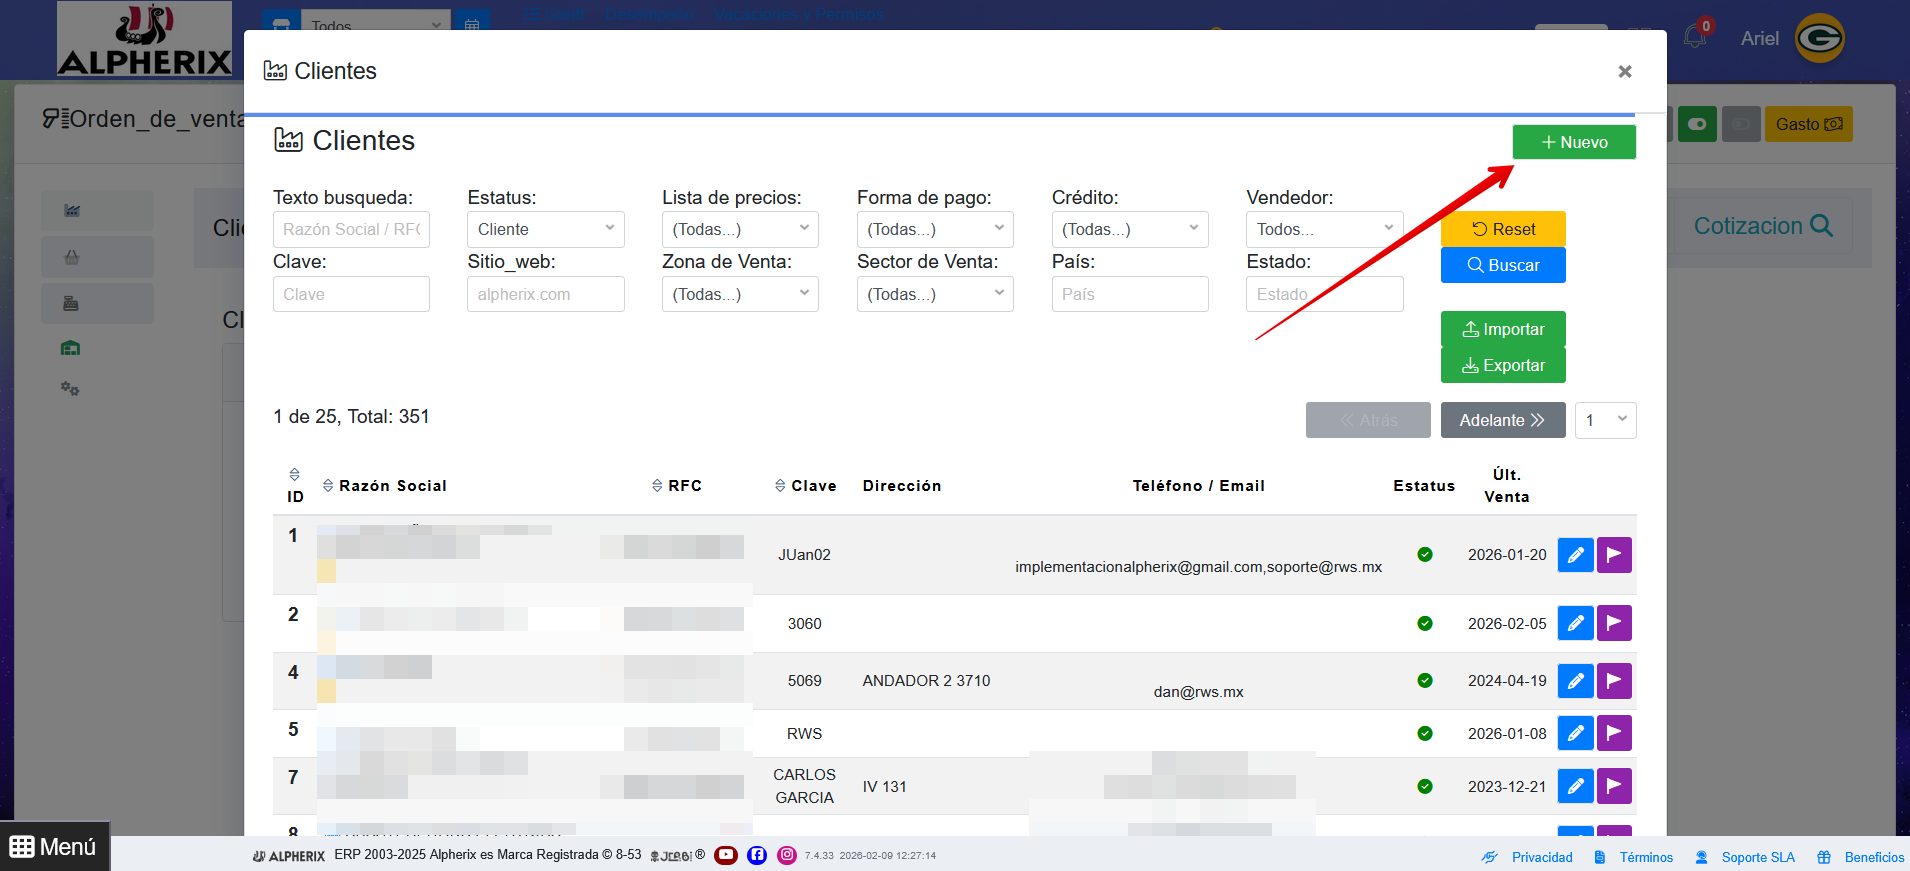
Task: Open the Vendedor dropdown
Action: pos(1324,229)
